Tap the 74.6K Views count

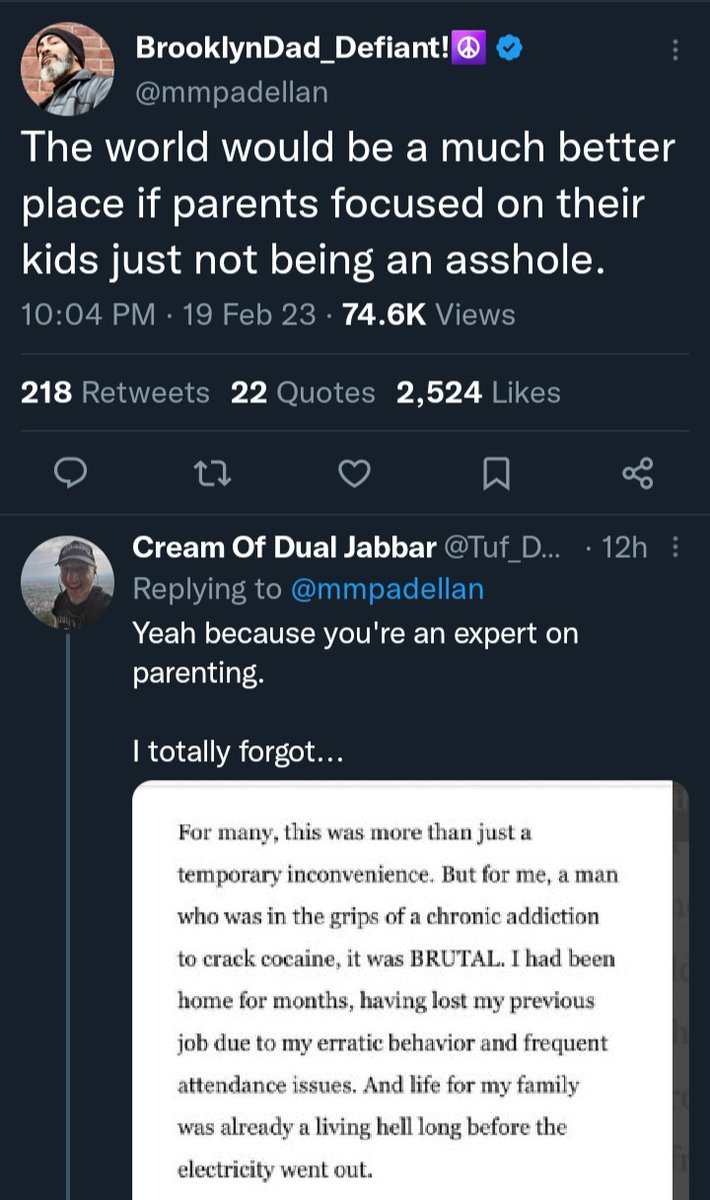428,315
